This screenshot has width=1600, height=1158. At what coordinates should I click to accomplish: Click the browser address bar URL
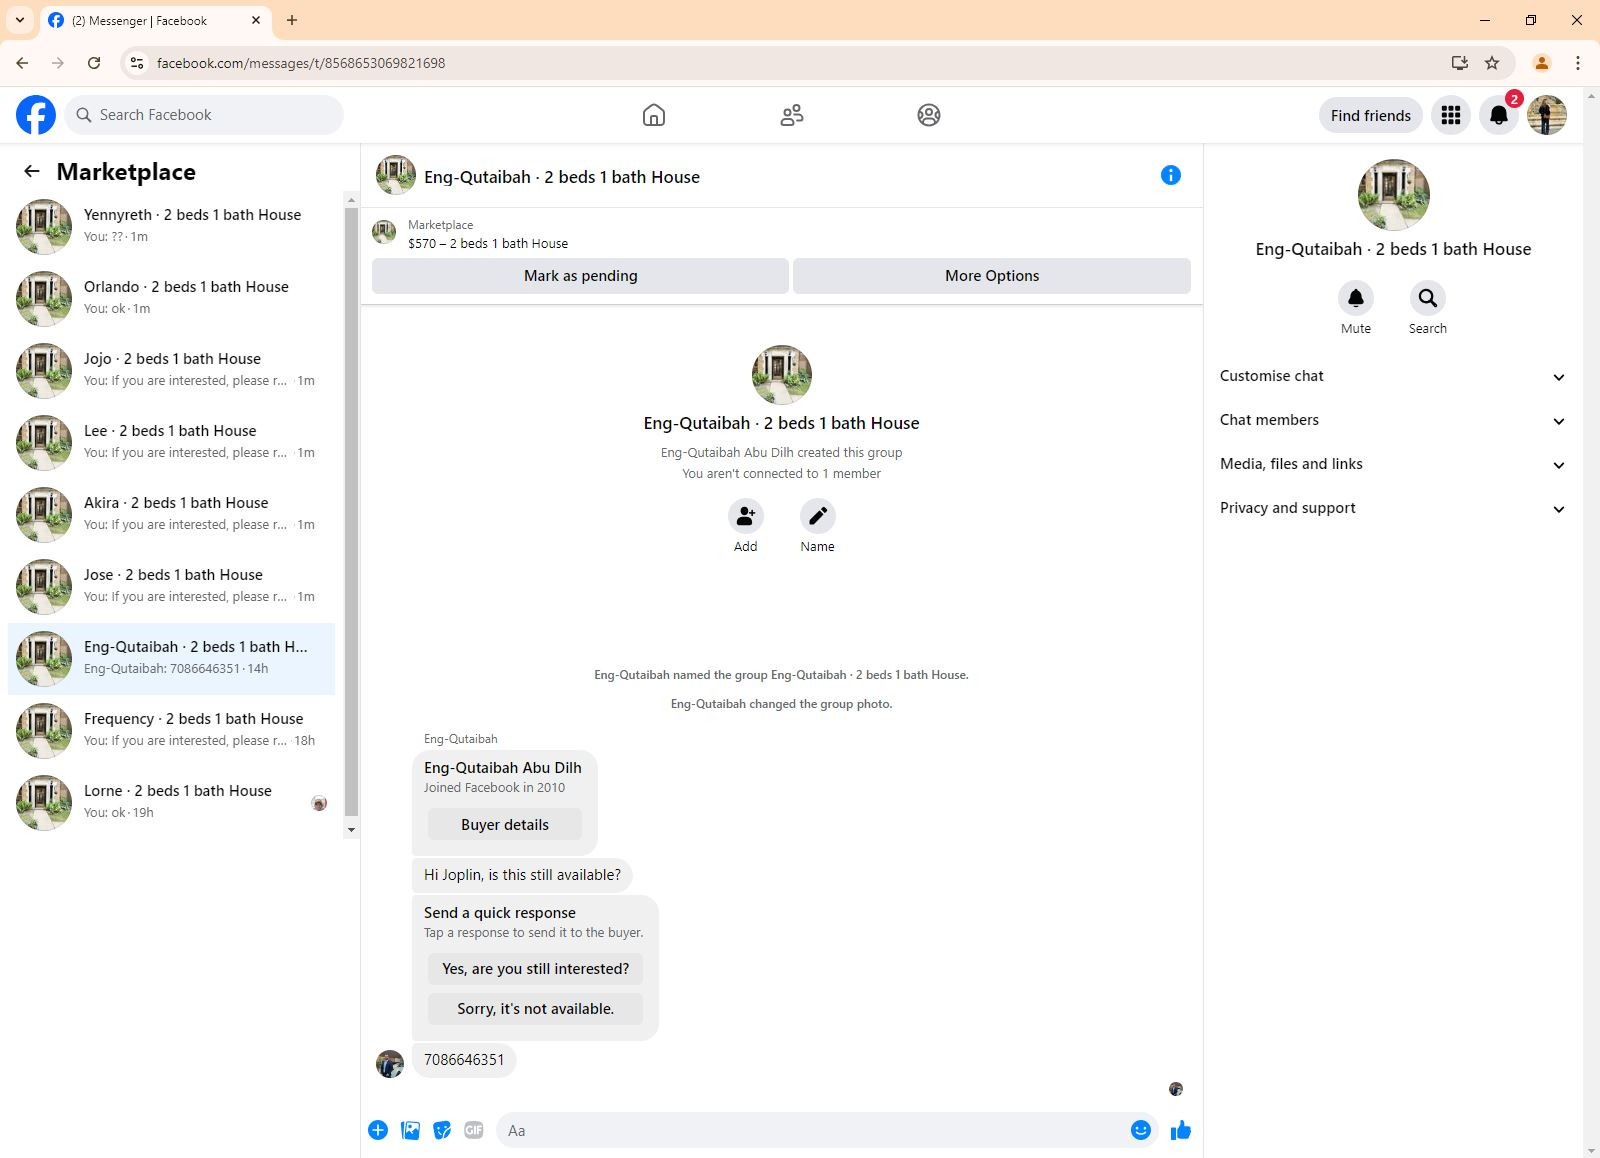301,63
